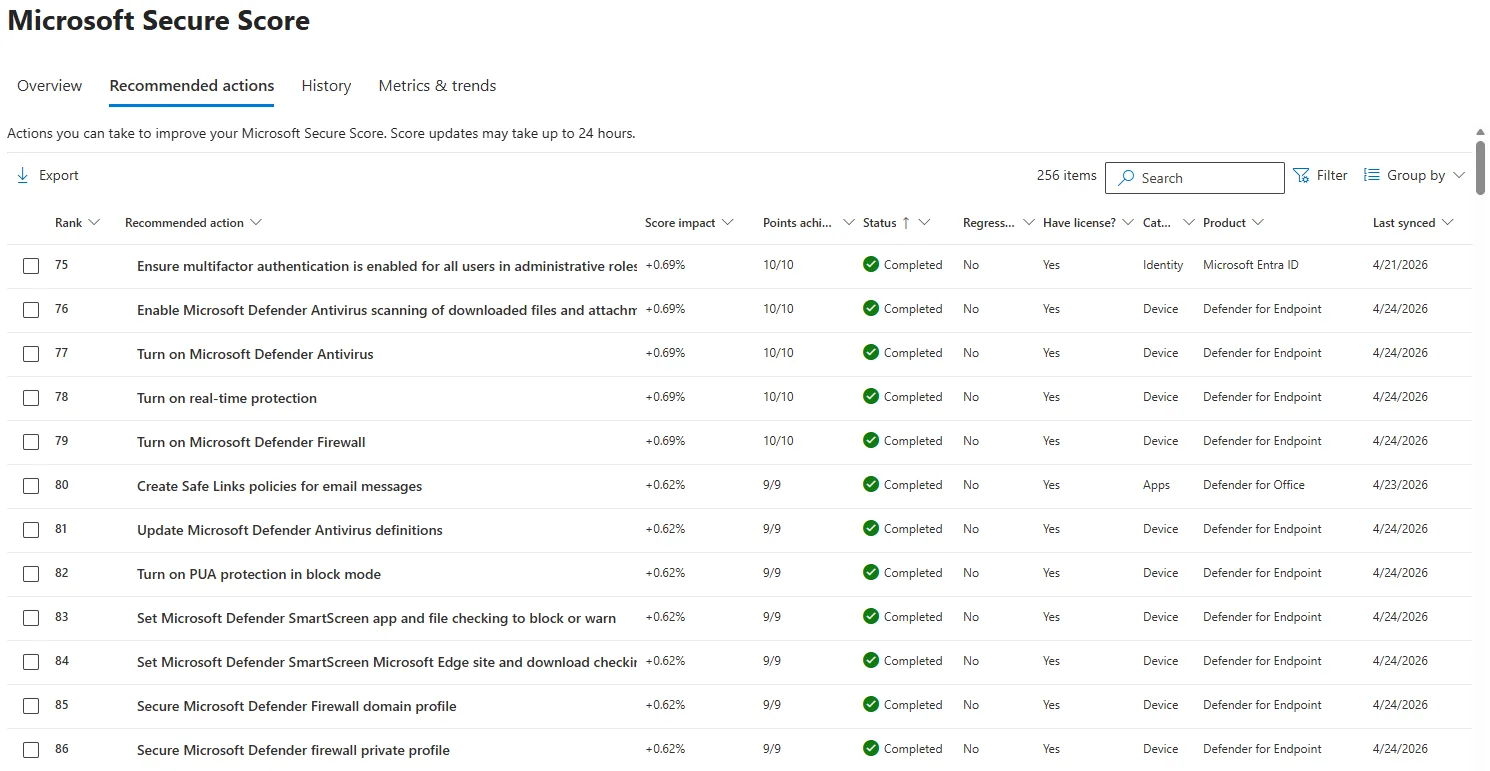Click the Export download arrow icon

(23, 176)
